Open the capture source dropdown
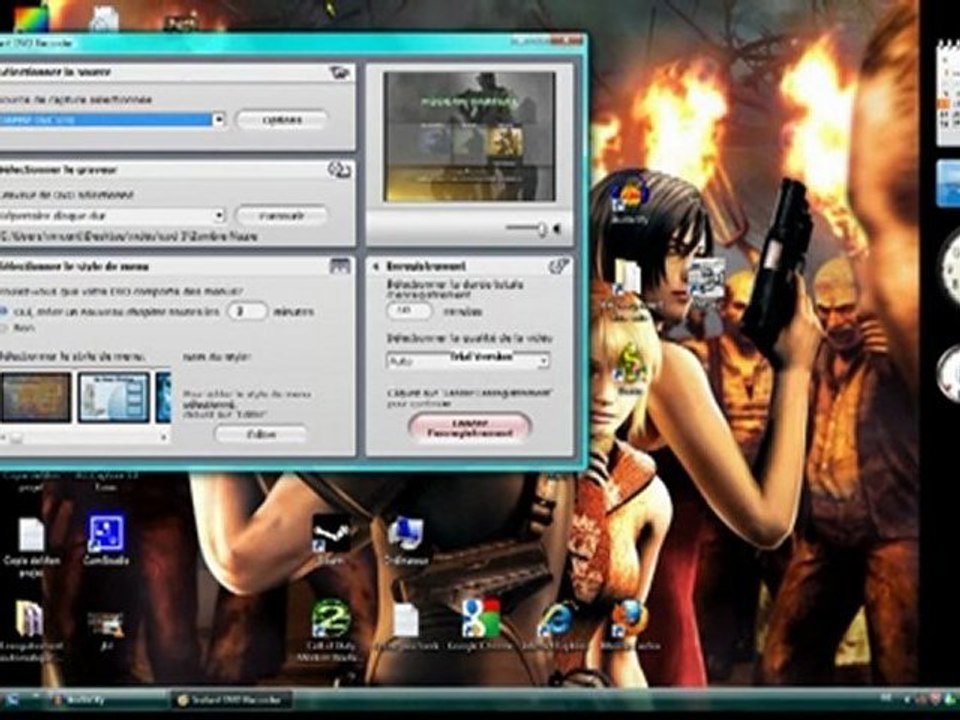Screen dimensions: 960x720 click(219, 119)
